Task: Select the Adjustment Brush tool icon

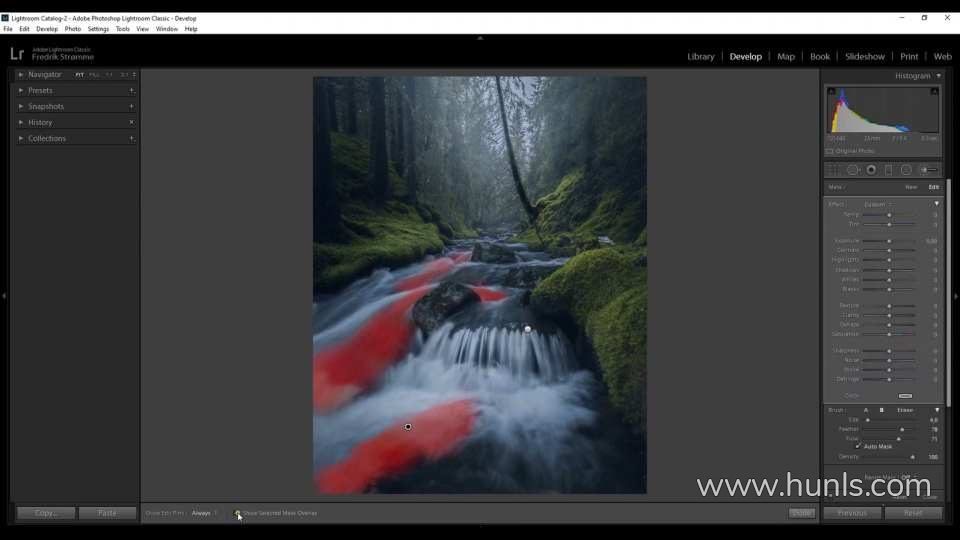Action: point(929,170)
